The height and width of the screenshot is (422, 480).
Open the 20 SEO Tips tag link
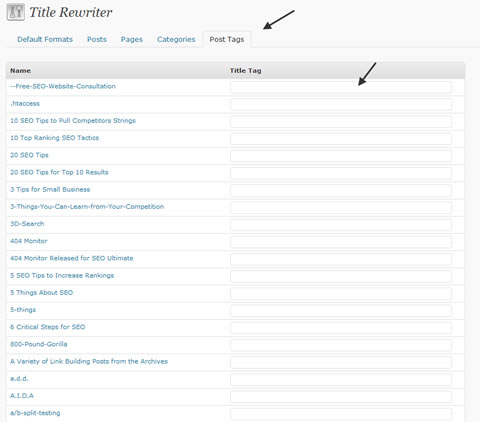[x=29, y=155]
